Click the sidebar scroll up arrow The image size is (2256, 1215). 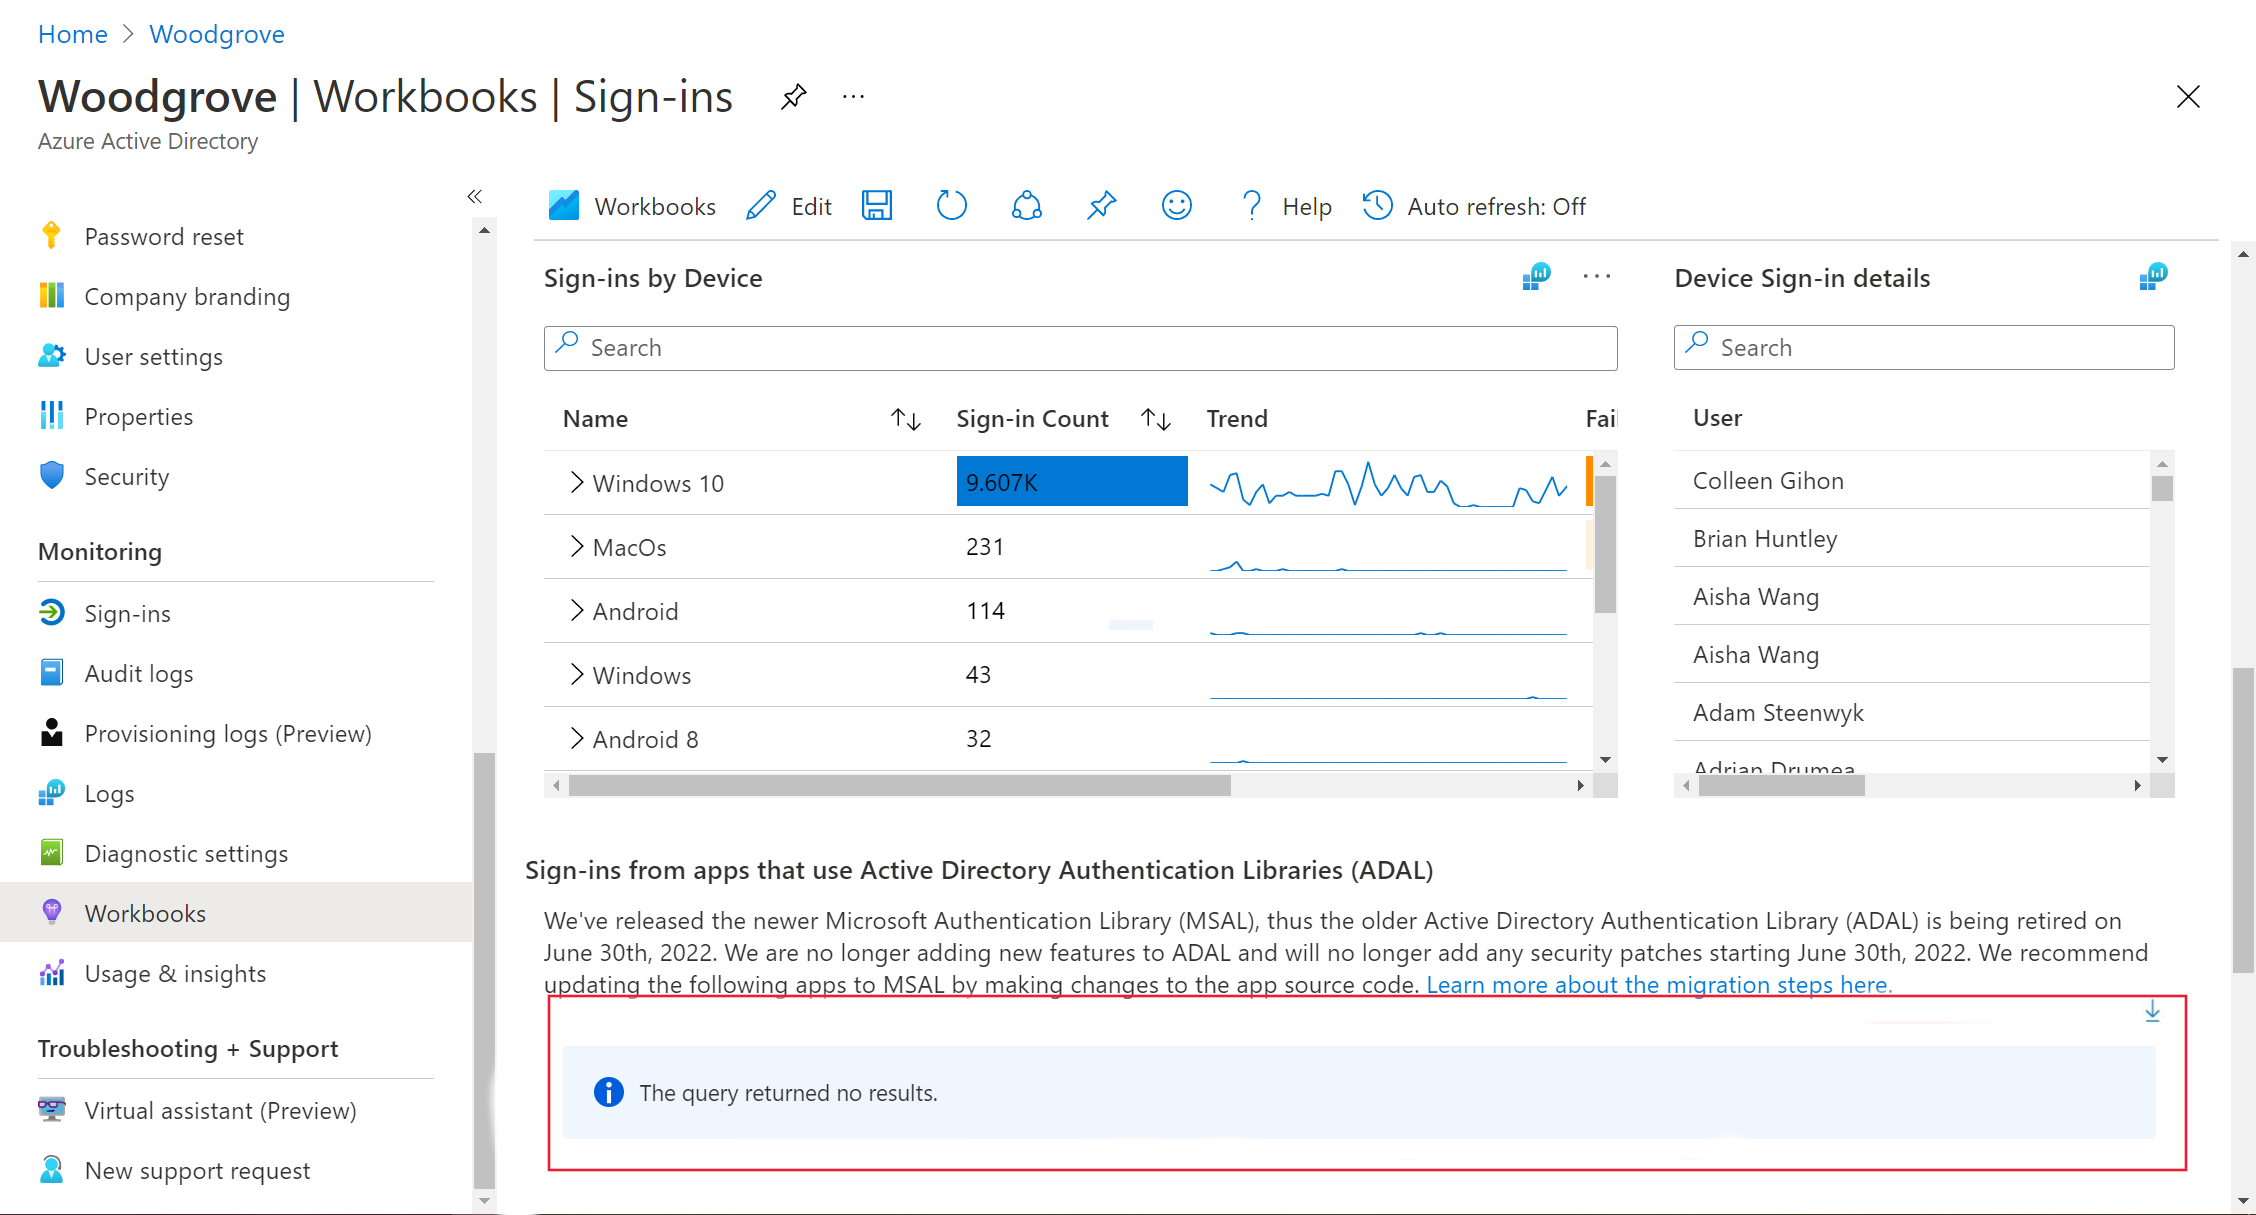484,230
